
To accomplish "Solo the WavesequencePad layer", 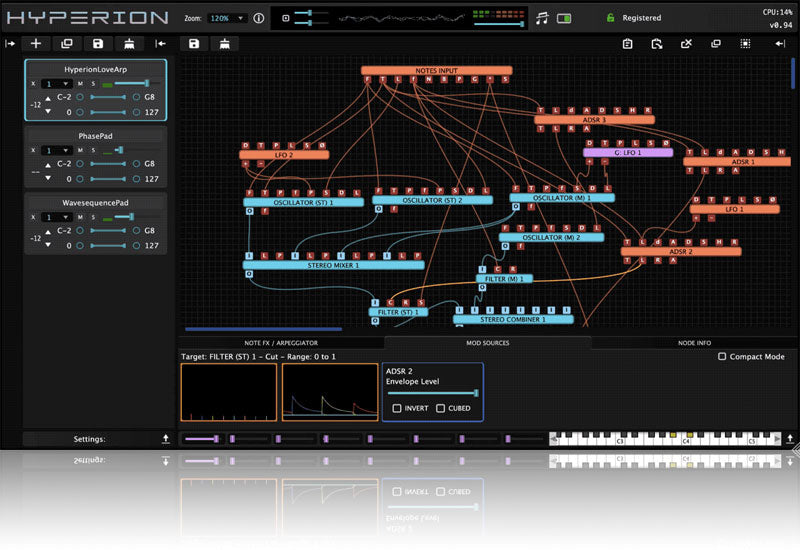I will click(x=93, y=217).
